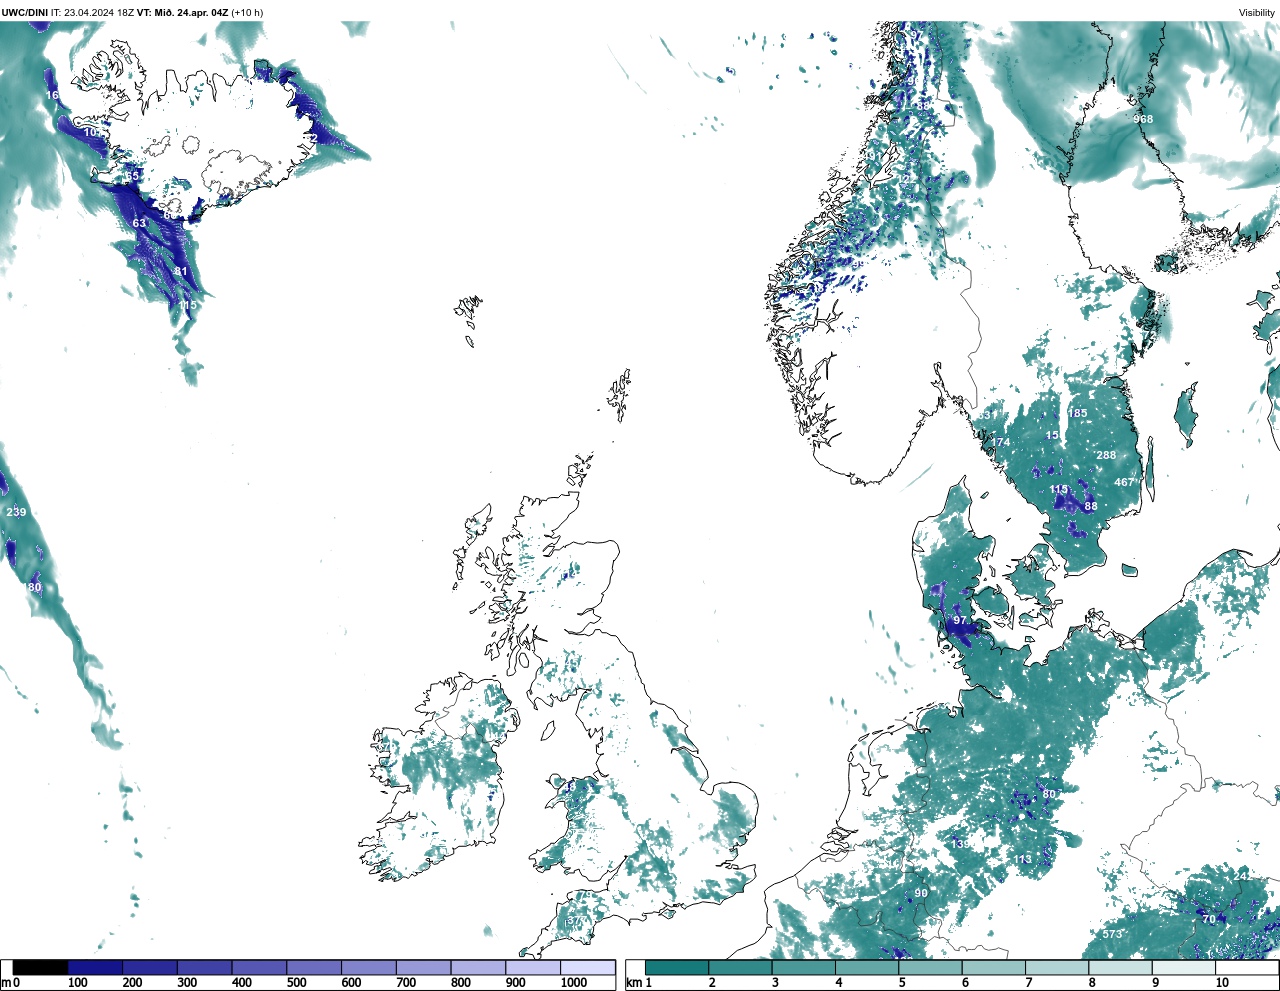
Task: Pick the 200–300 m legend color block
Action: click(150, 968)
